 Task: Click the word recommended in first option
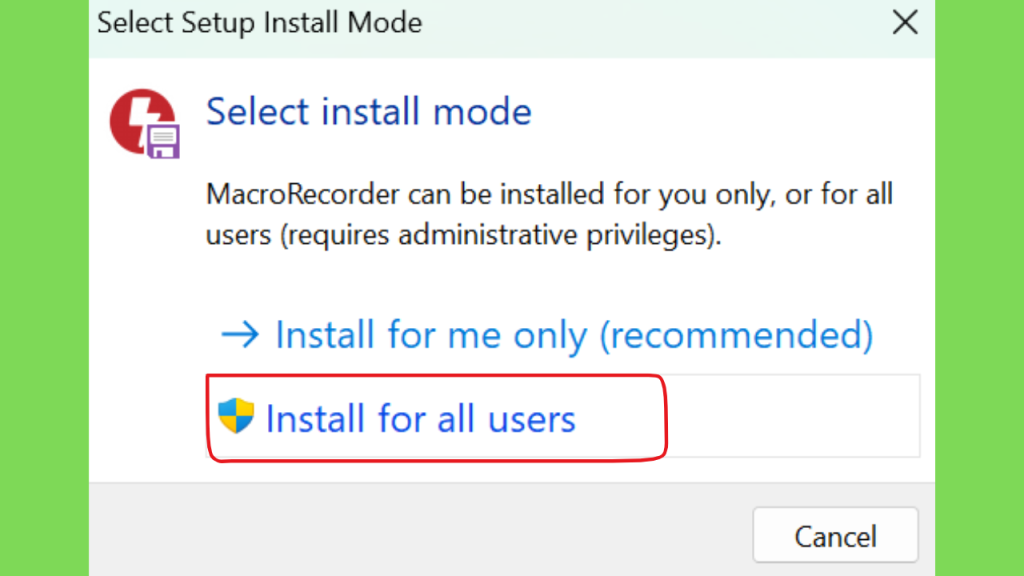point(736,335)
